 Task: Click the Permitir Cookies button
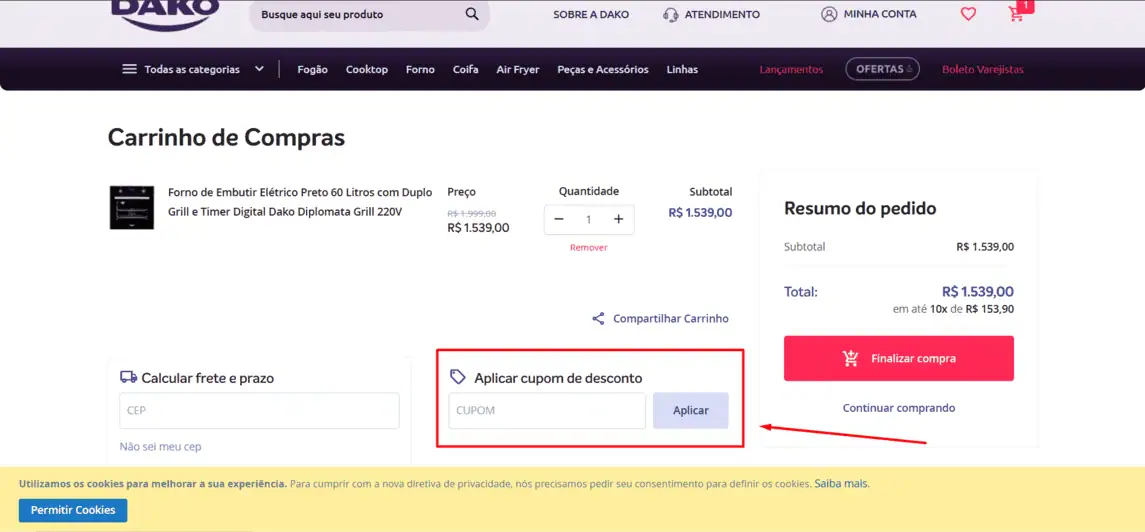pos(73,510)
